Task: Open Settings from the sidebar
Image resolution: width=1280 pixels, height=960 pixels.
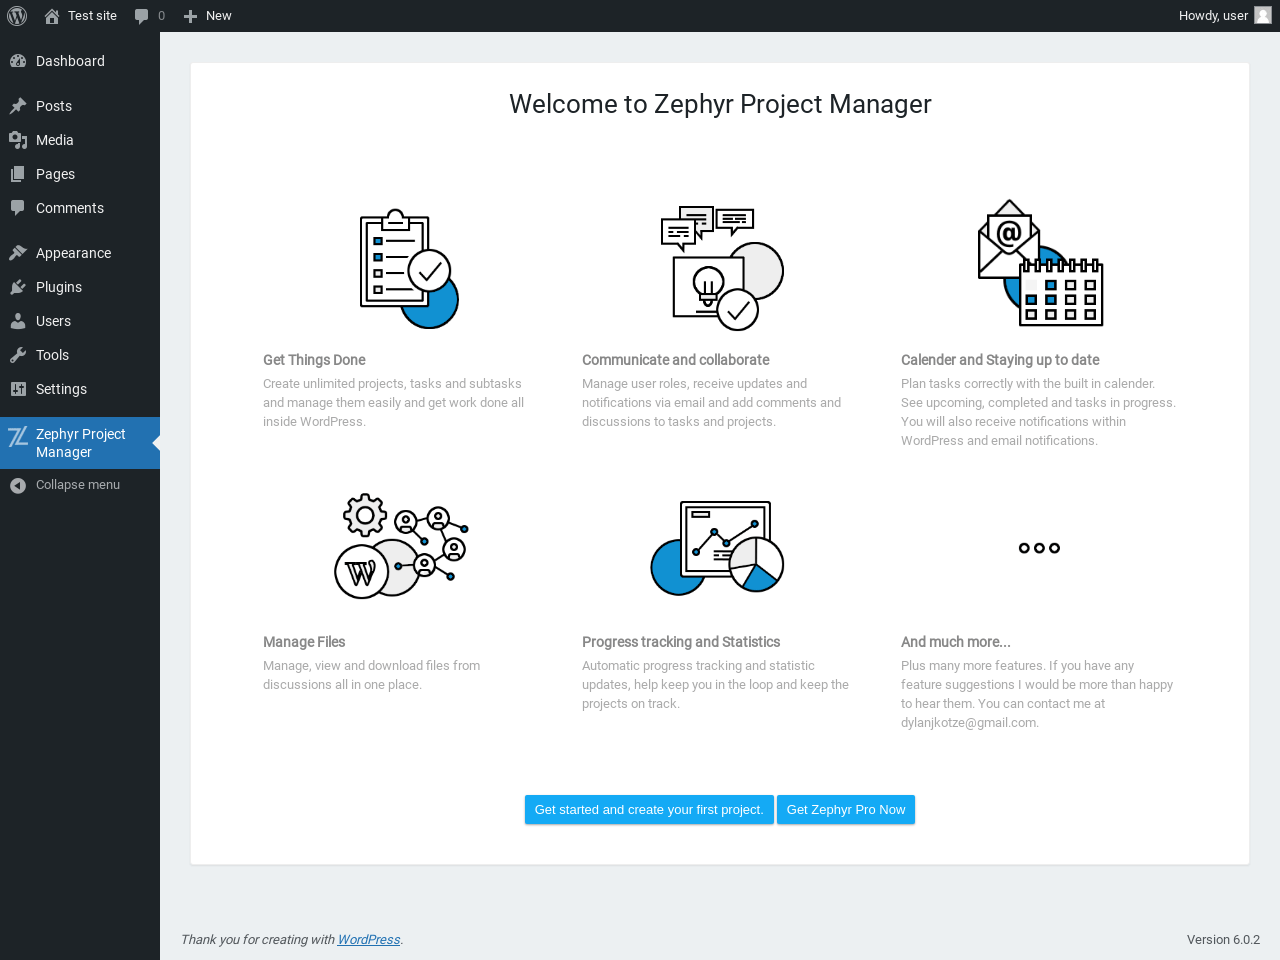Action: tap(80, 389)
